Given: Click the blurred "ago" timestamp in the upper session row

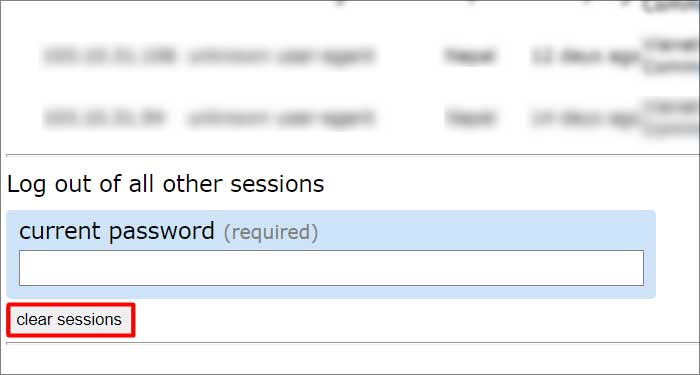Looking at the screenshot, I should click(x=585, y=56).
